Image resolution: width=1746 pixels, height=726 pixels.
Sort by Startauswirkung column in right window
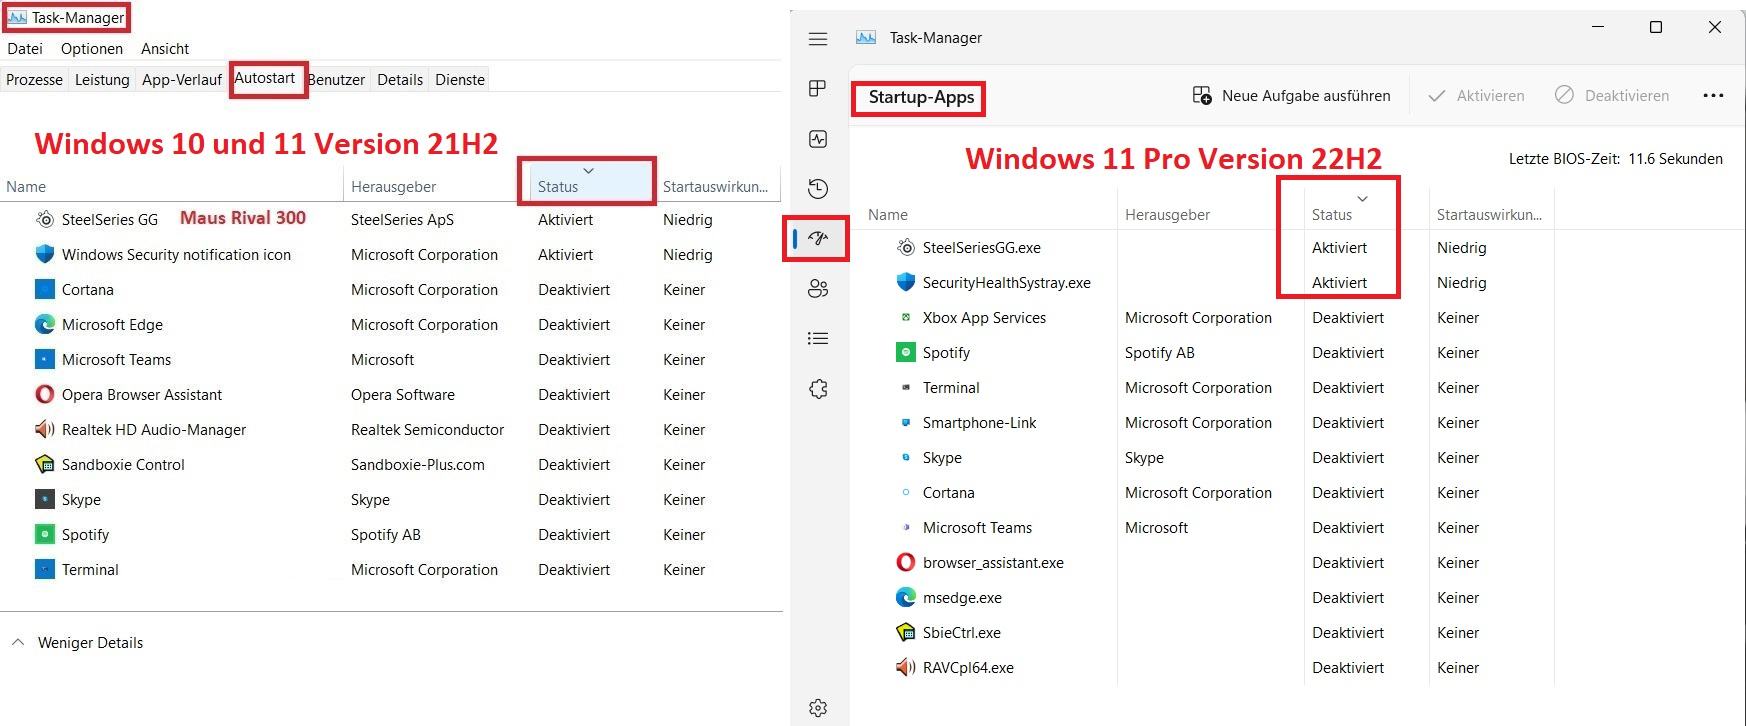pyautogui.click(x=1489, y=214)
